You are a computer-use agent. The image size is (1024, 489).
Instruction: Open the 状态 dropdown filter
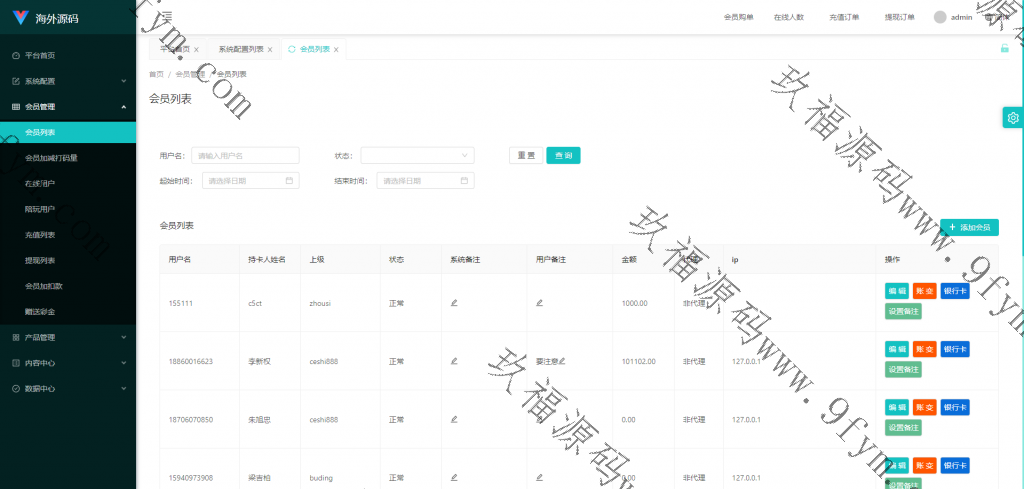(417, 155)
